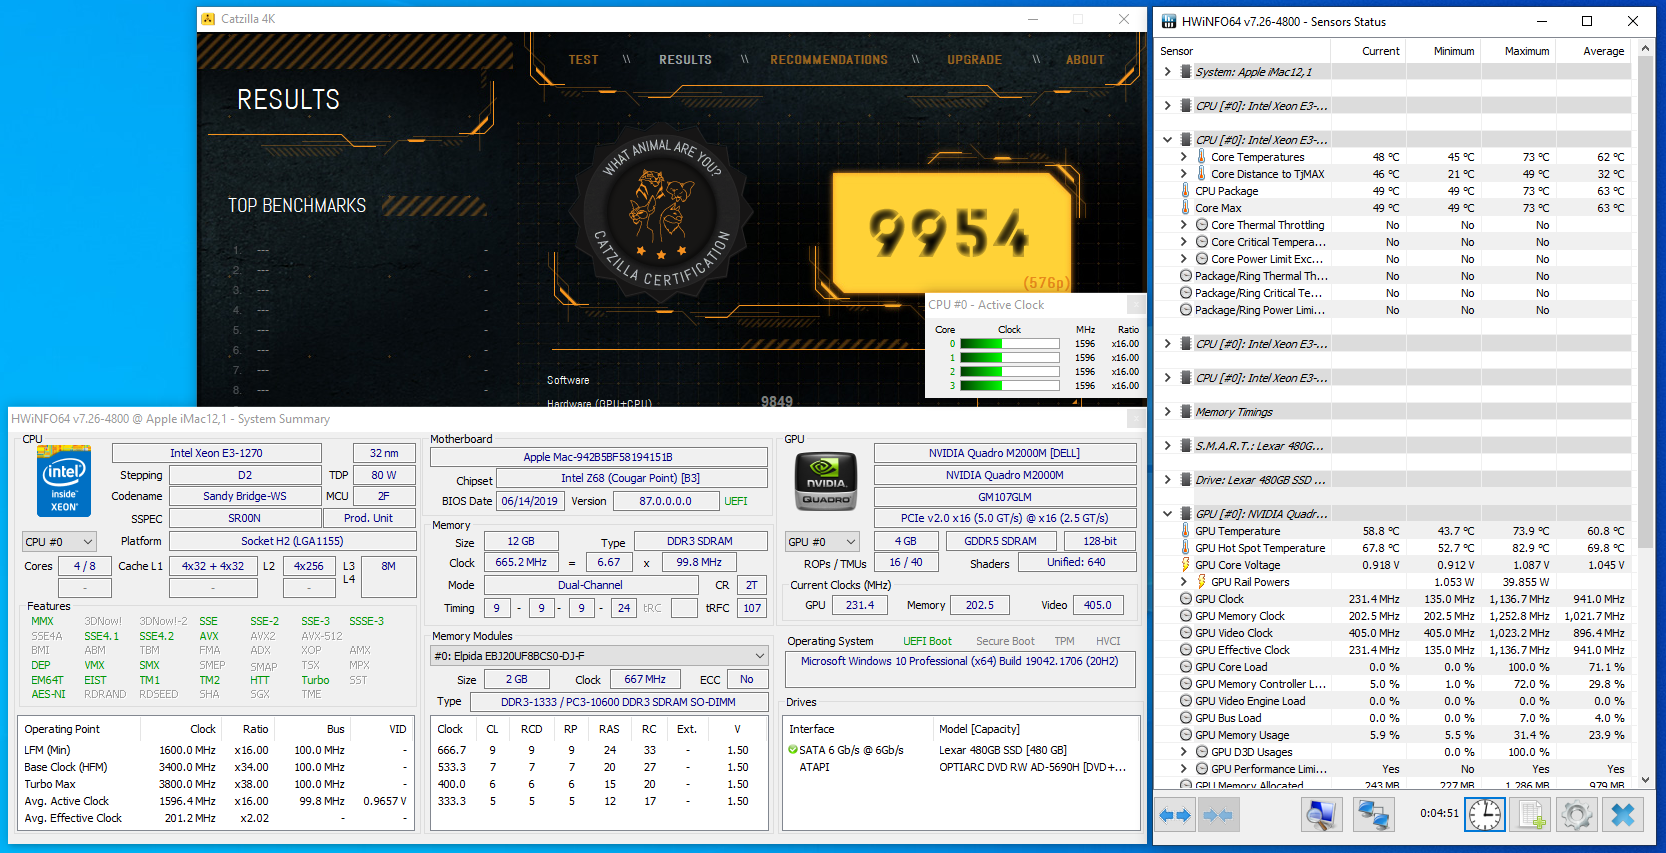Open the RECOMMENDATIONS tab in Catzilla
This screenshot has height=853, width=1666.
pos(829,60)
